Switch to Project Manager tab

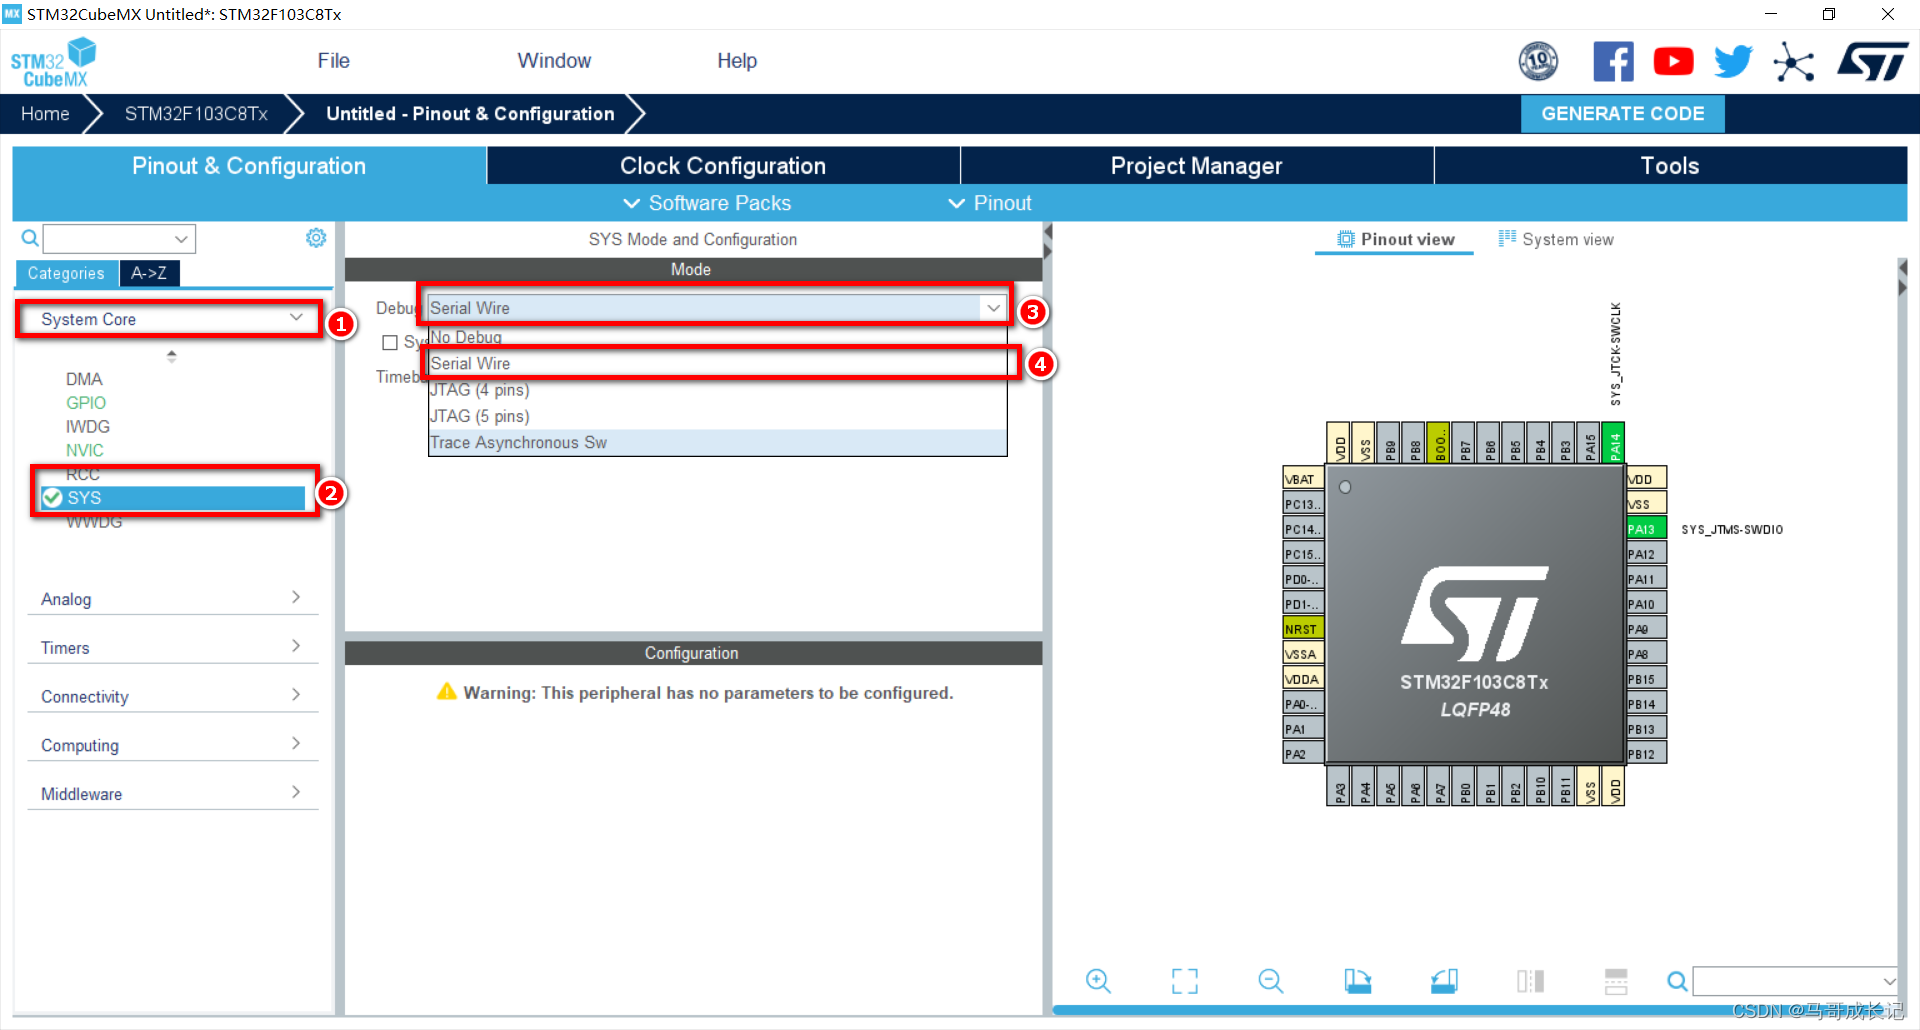click(x=1196, y=166)
